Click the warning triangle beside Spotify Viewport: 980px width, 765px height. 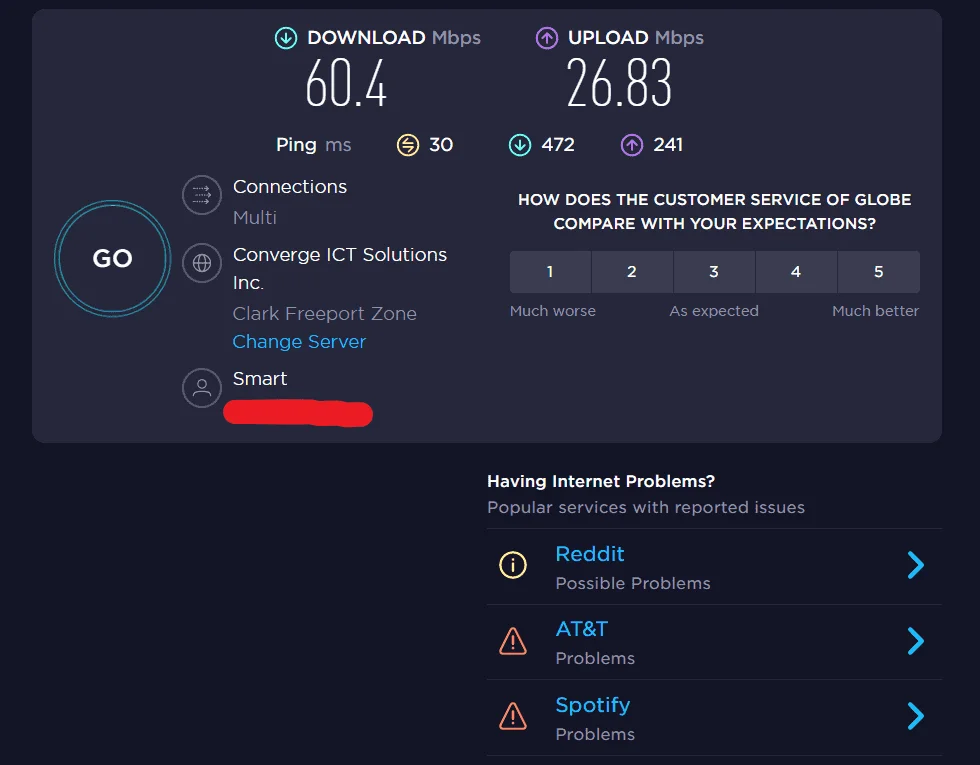pos(513,716)
